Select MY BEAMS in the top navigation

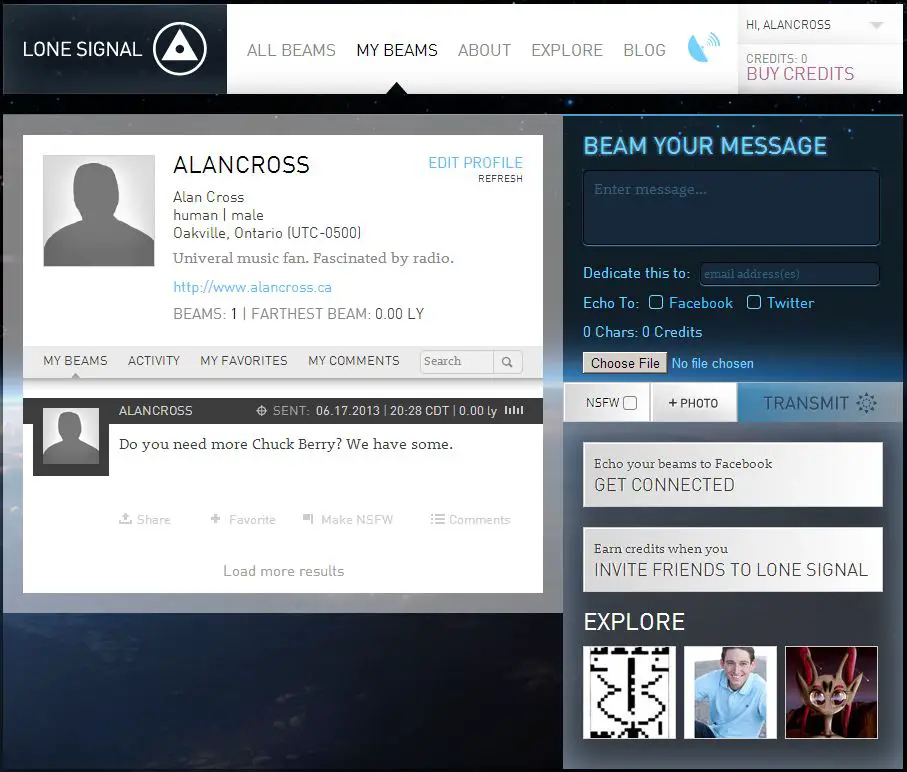397,50
